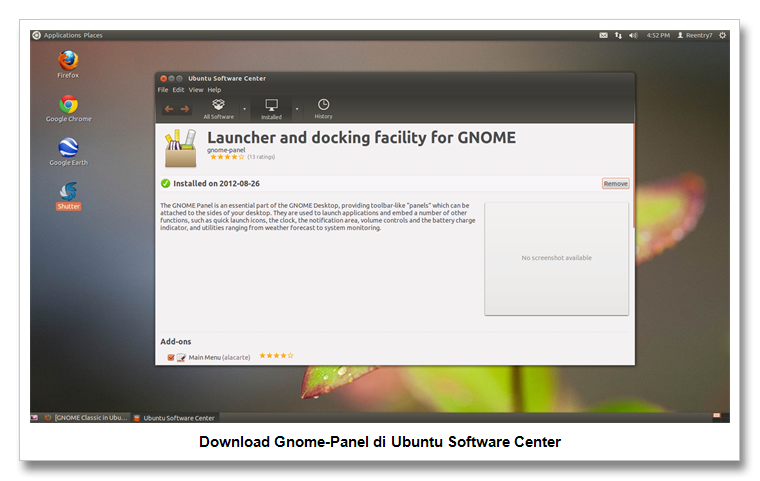This screenshot has width=760, height=481.
Task: Show the All Software view
Action: [219, 109]
